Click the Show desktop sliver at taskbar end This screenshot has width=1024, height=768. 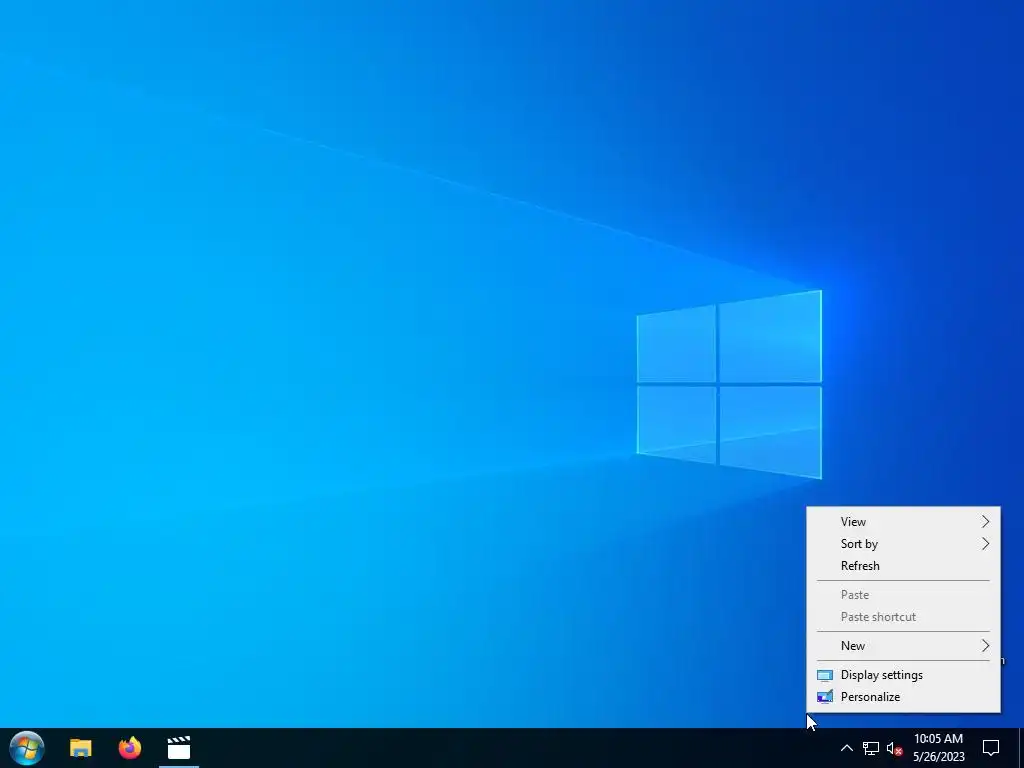[x=1021, y=748]
